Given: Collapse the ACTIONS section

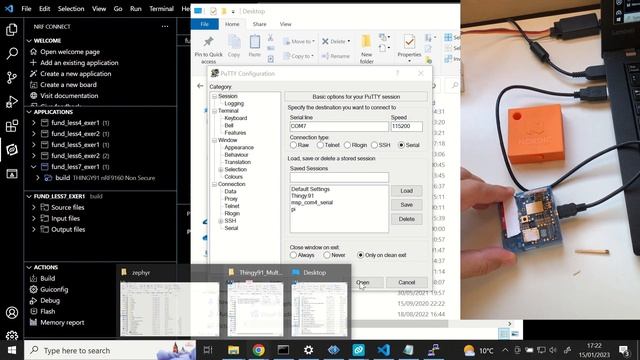Looking at the screenshot, I should [29, 267].
